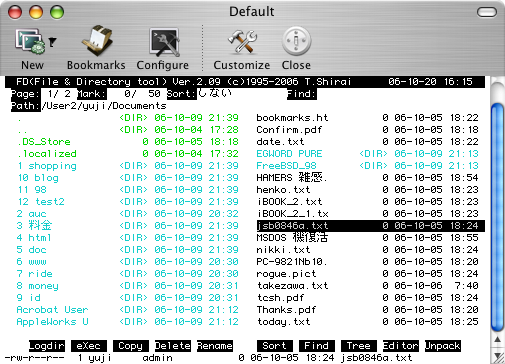Select the tcsh.pdf file
The image size is (505, 364).
click(368, 298)
